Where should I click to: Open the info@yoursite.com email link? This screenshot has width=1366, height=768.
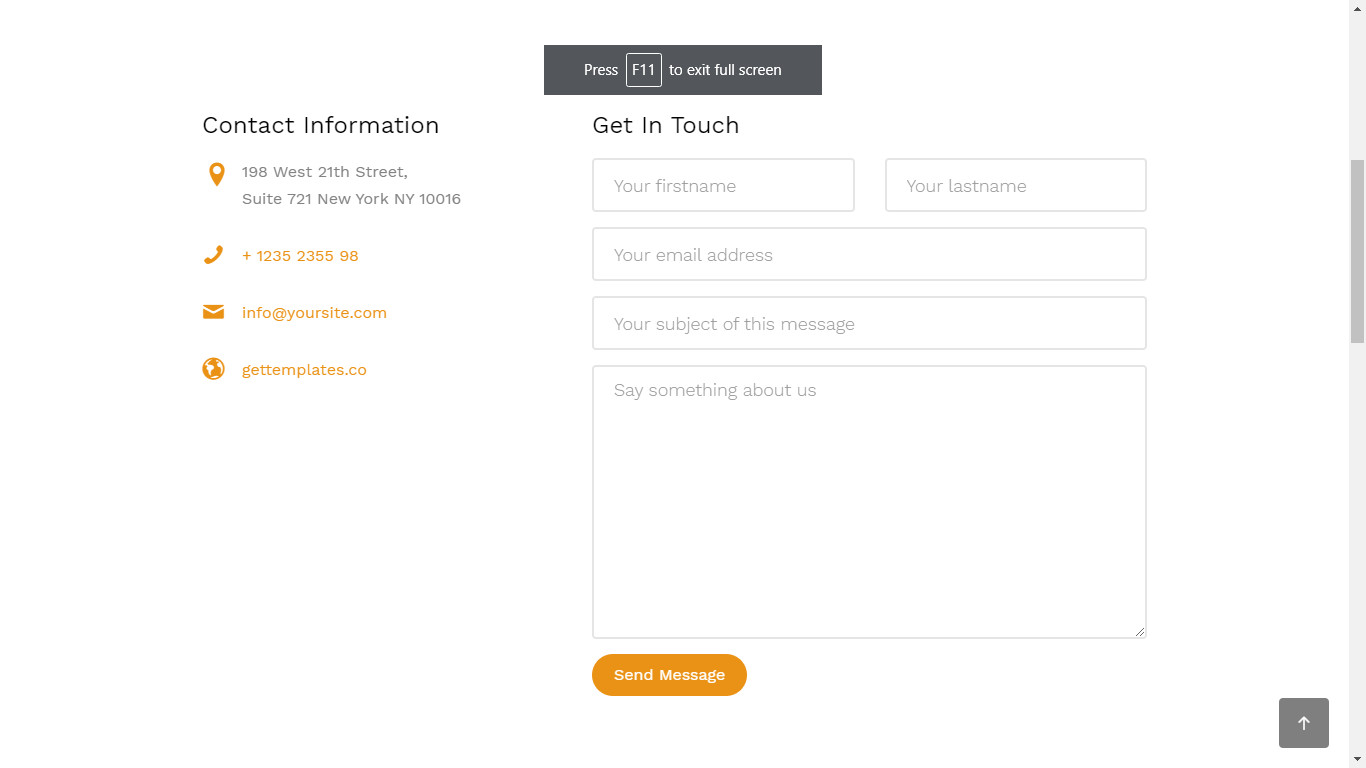[314, 313]
